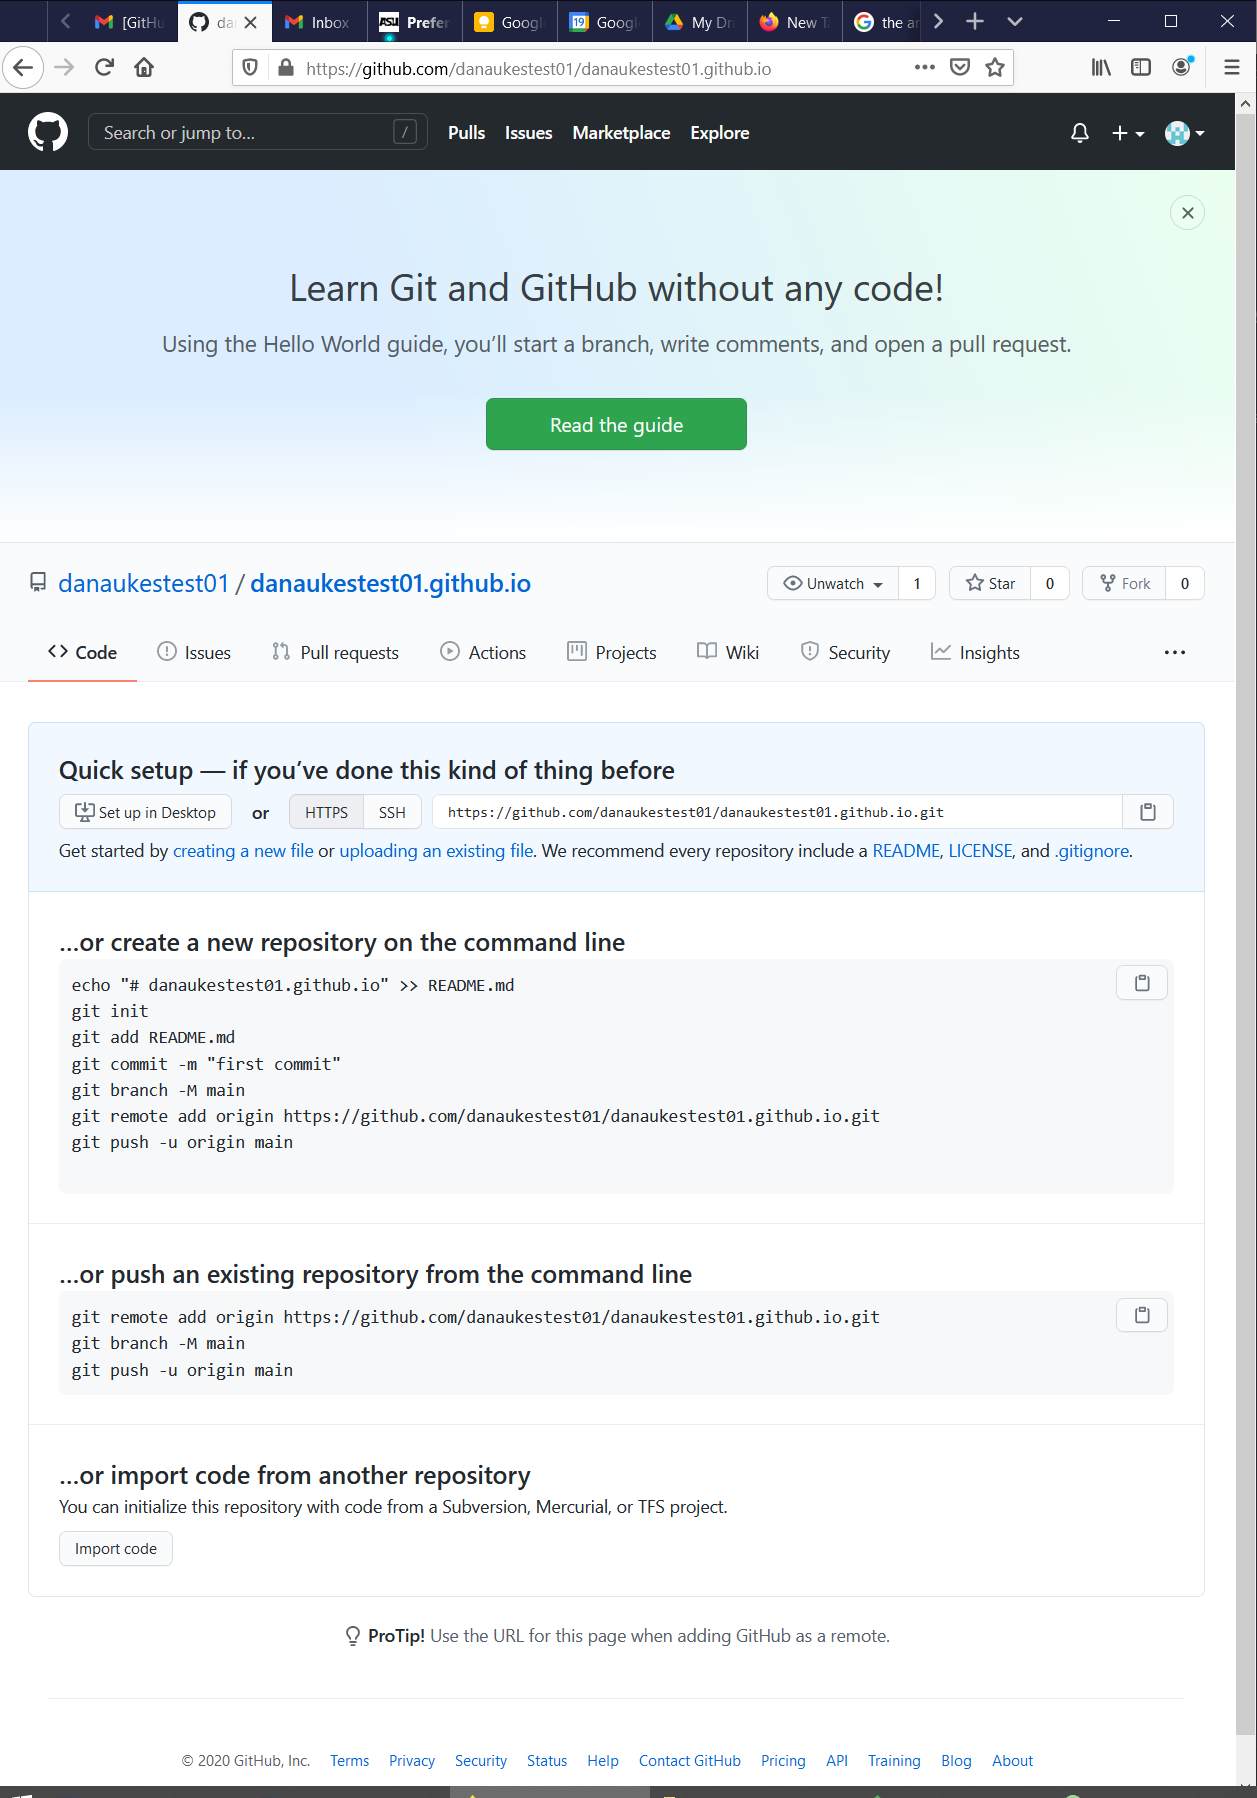Focus the Search or jump to field

[258, 132]
